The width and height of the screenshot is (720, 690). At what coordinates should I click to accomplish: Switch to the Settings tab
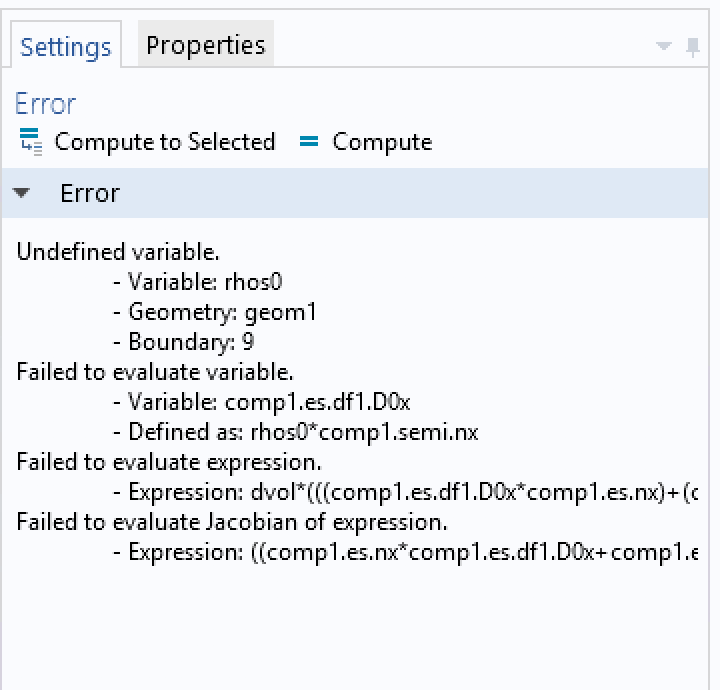pyautogui.click(x=65, y=47)
